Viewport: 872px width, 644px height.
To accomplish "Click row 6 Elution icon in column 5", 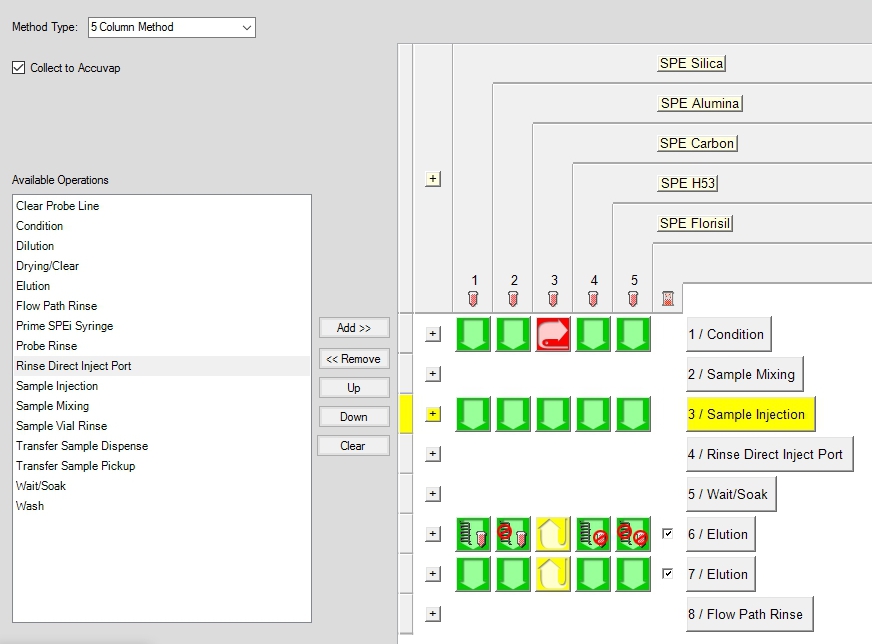I will coord(633,534).
